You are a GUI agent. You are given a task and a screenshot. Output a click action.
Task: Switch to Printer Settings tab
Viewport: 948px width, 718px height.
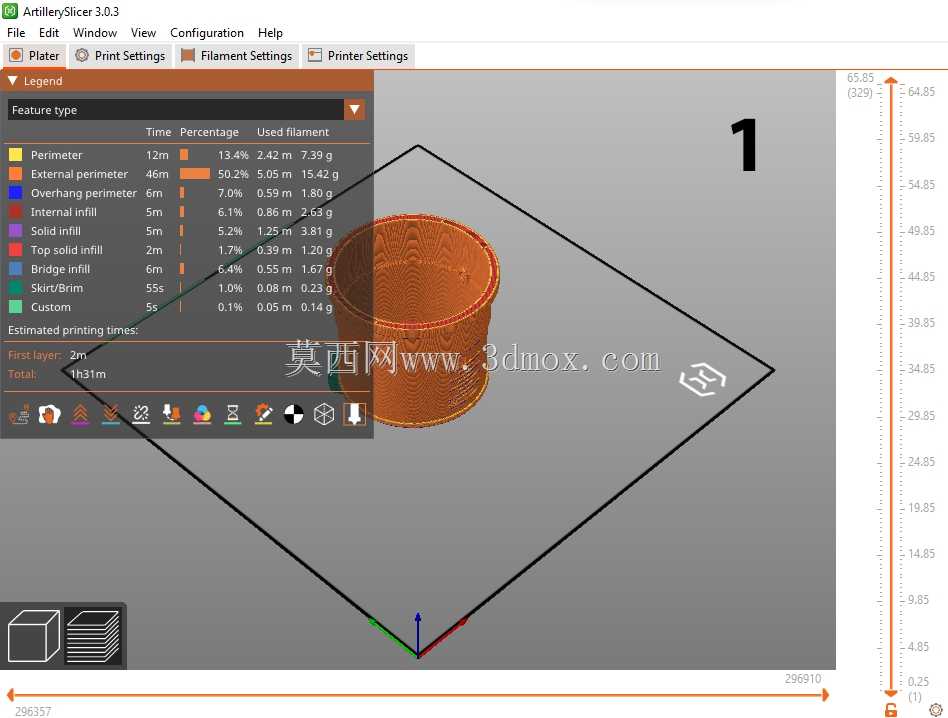point(359,56)
